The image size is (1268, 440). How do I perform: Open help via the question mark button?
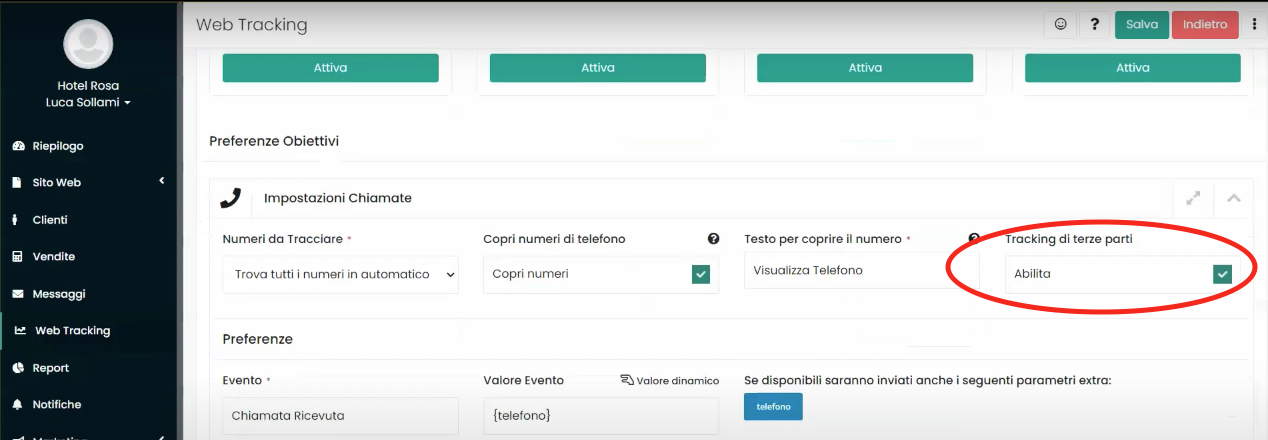1095,24
